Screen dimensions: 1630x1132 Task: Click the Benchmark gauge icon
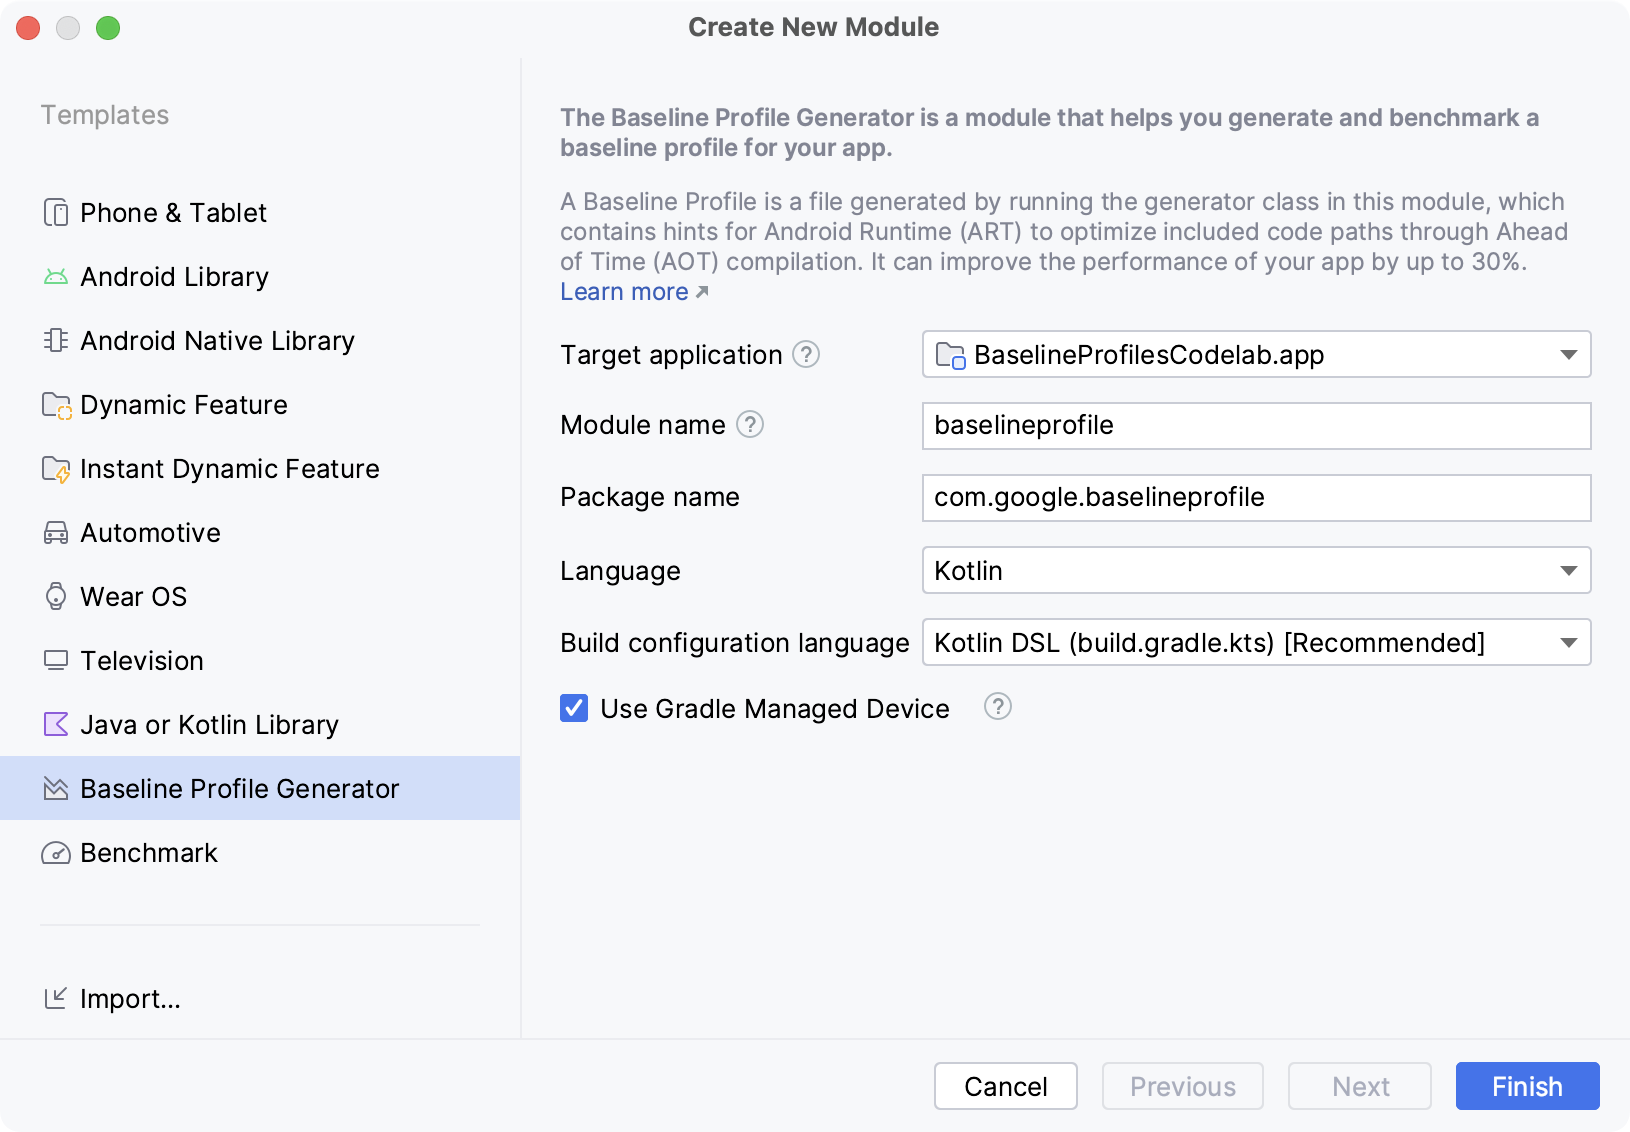click(56, 852)
